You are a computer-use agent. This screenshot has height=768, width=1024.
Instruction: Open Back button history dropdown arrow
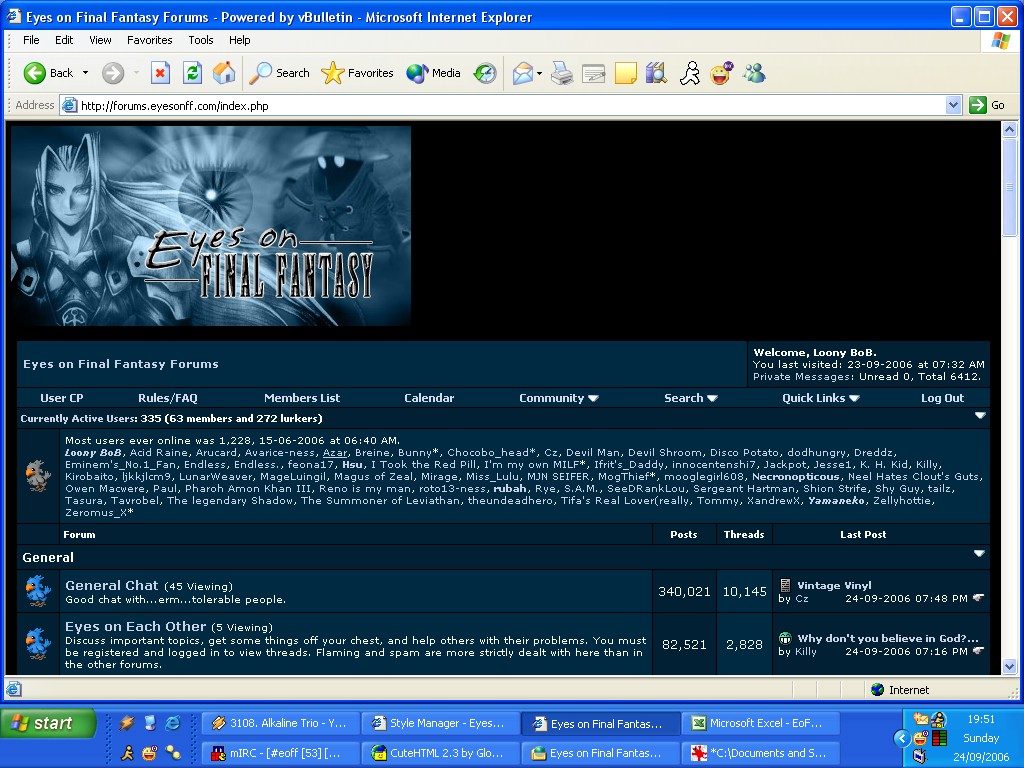(86, 73)
